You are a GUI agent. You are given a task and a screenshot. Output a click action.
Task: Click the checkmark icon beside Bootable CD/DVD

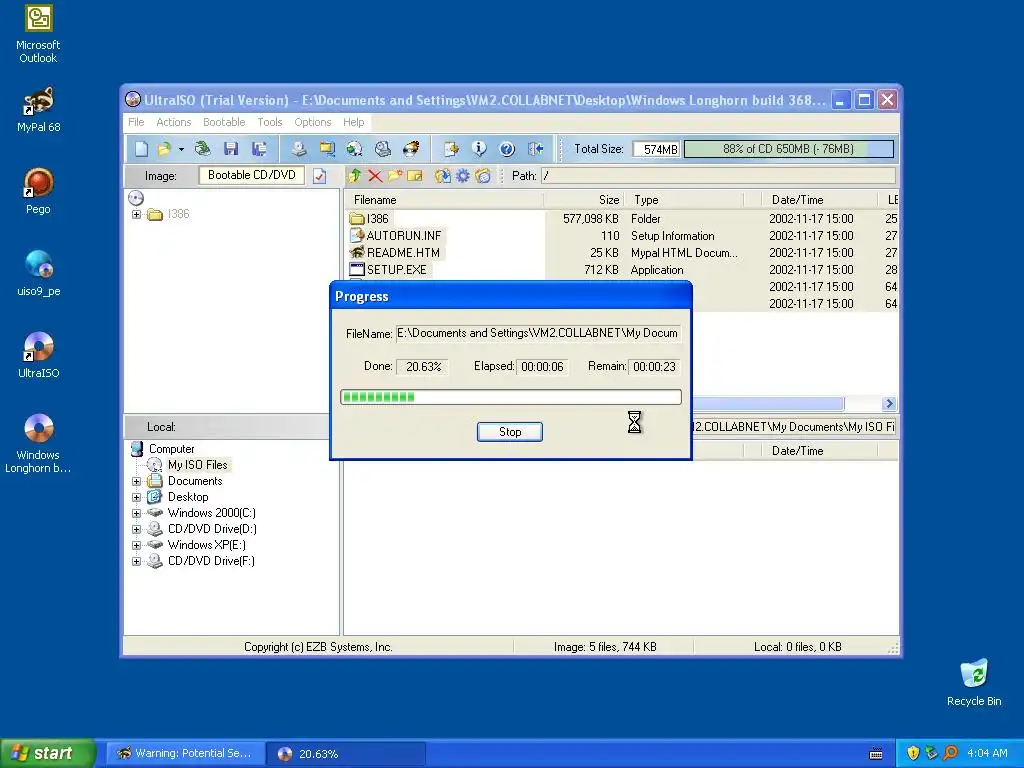coord(319,176)
